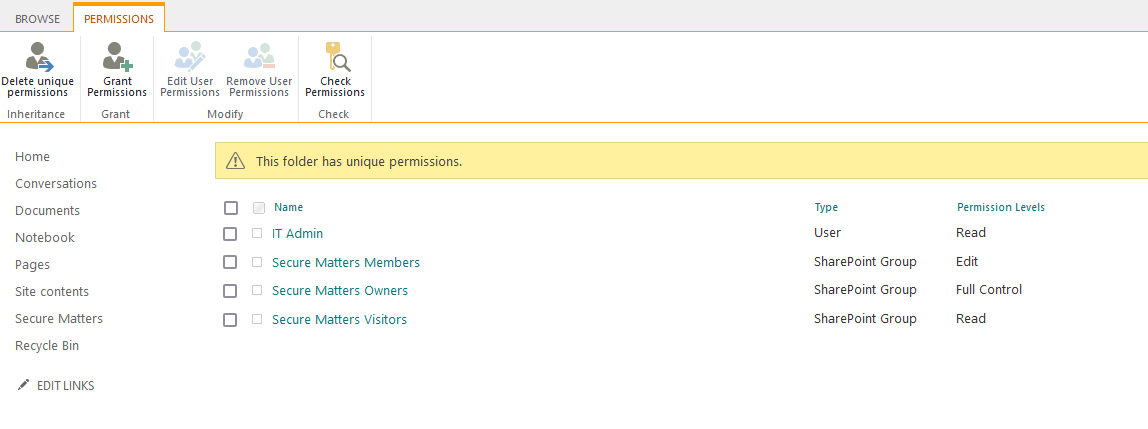The height and width of the screenshot is (429, 1148).
Task: Sort by the Name column header
Action: pyautogui.click(x=288, y=208)
